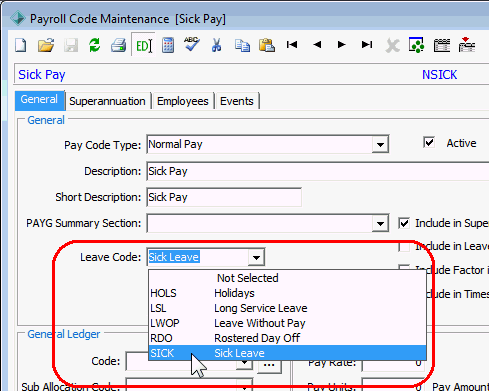Click the green dots window icon
Viewport: 489px width, 391px height.
click(x=416, y=45)
